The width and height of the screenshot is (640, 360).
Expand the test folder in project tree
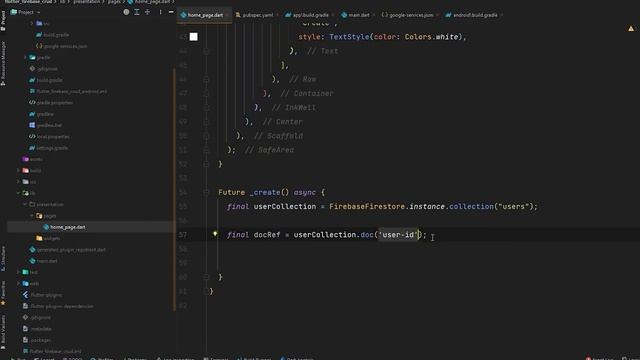[x=18, y=272]
